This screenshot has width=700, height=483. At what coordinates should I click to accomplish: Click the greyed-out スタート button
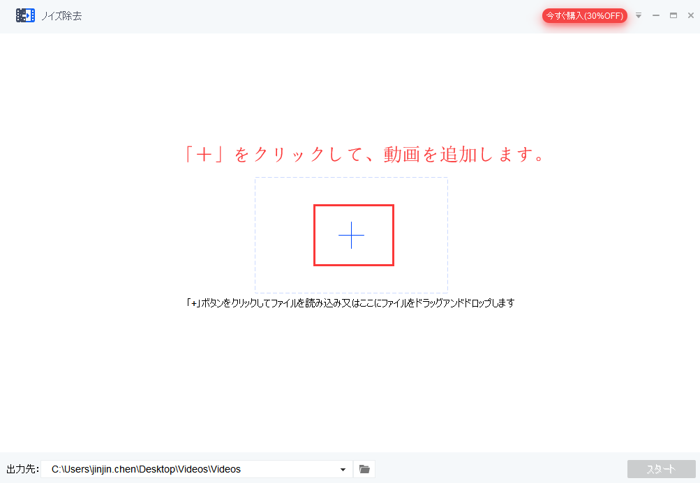tap(661, 469)
